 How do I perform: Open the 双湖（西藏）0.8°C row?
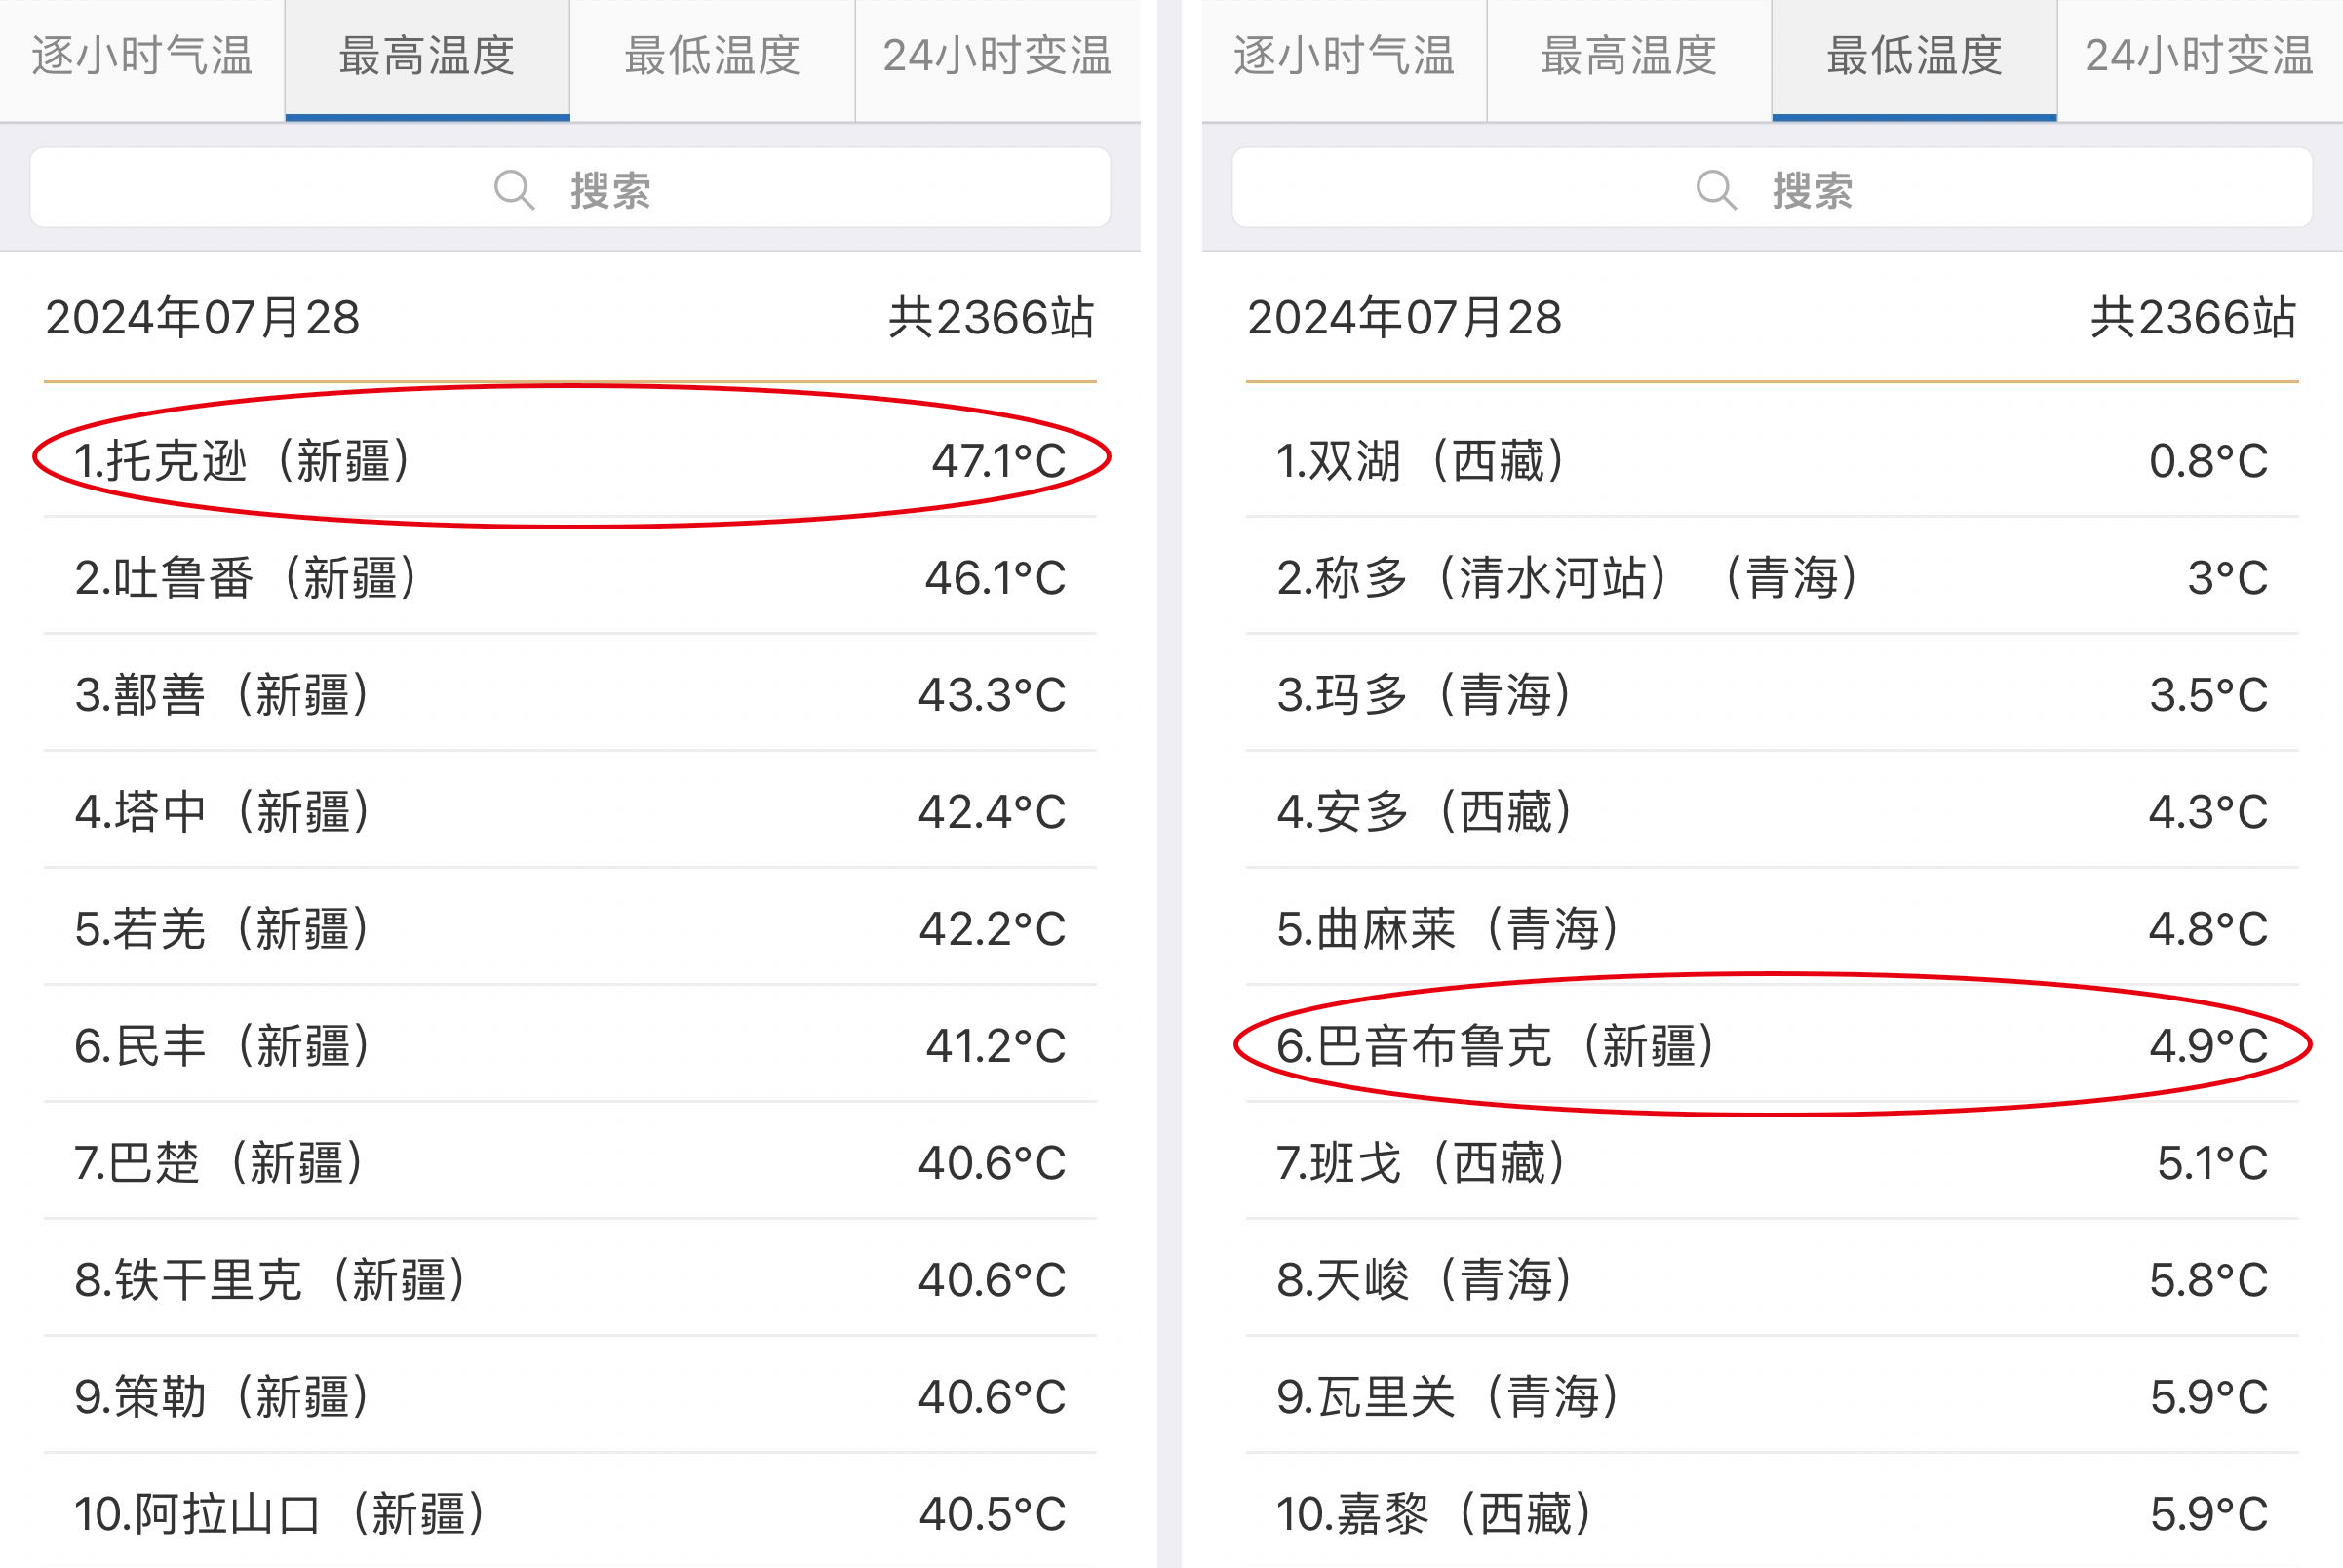pos(1772,461)
